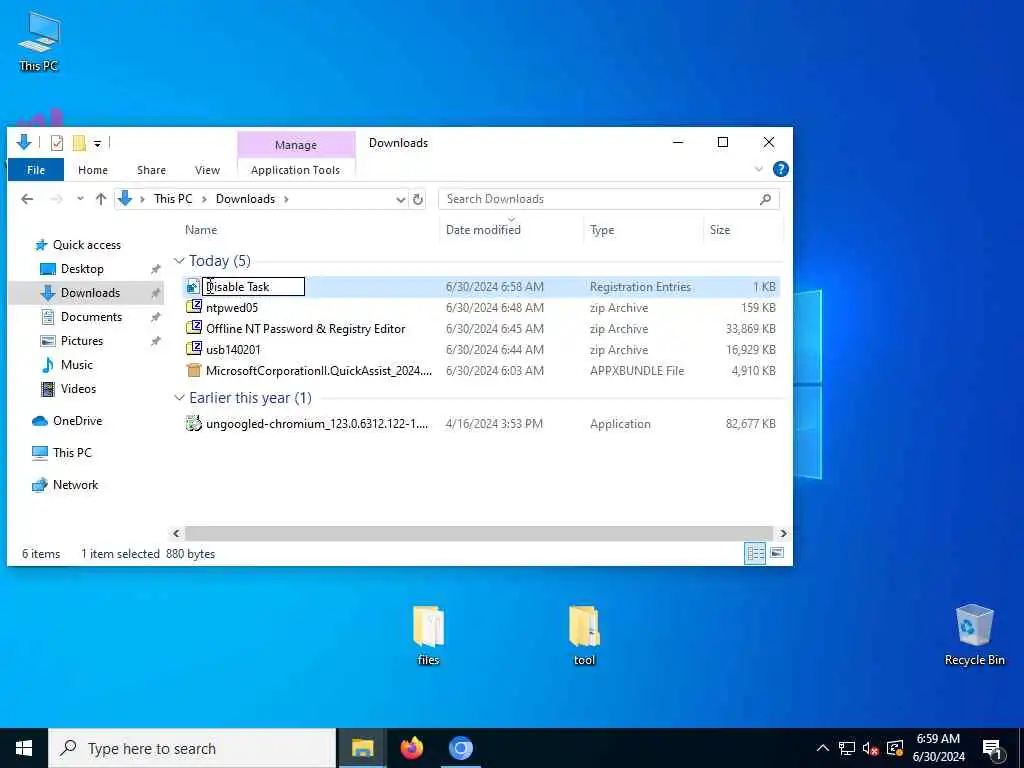The image size is (1024, 768).
Task: Select the ntpwed05 zip file
Action: pos(232,308)
